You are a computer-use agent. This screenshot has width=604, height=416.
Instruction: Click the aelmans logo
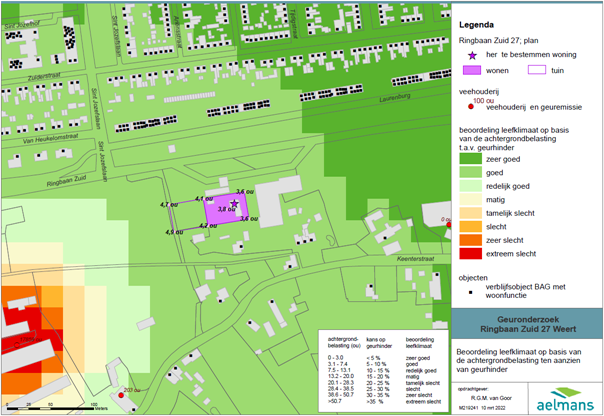[565, 400]
